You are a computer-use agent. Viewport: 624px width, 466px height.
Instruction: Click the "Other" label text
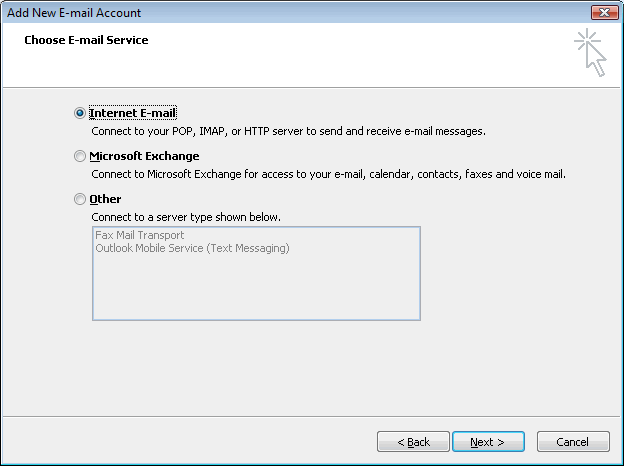click(x=105, y=200)
